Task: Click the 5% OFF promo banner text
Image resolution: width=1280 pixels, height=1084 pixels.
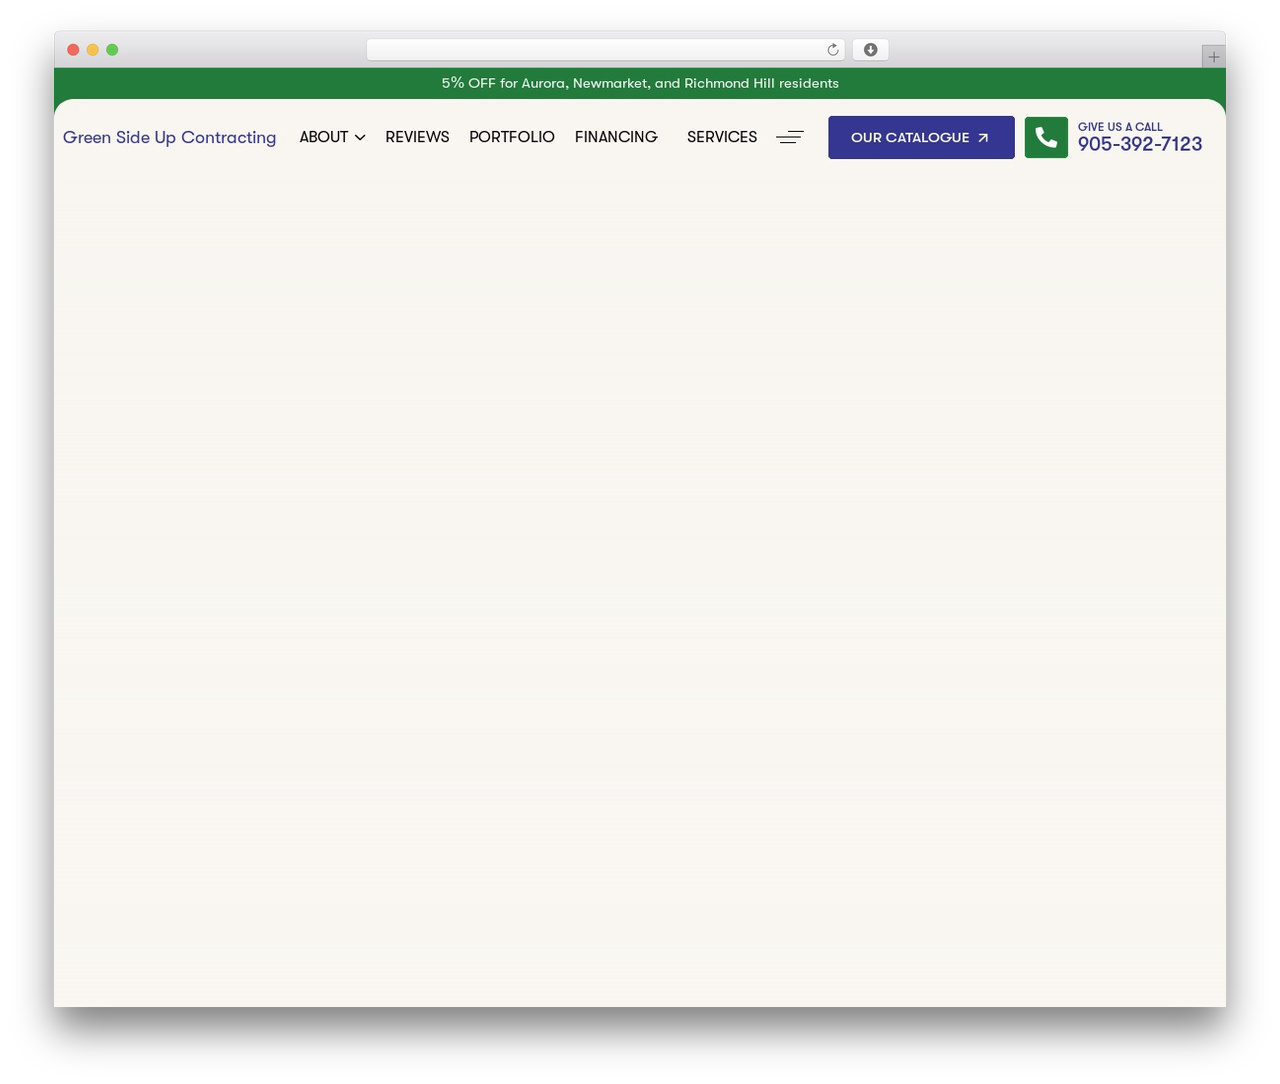Action: click(640, 83)
